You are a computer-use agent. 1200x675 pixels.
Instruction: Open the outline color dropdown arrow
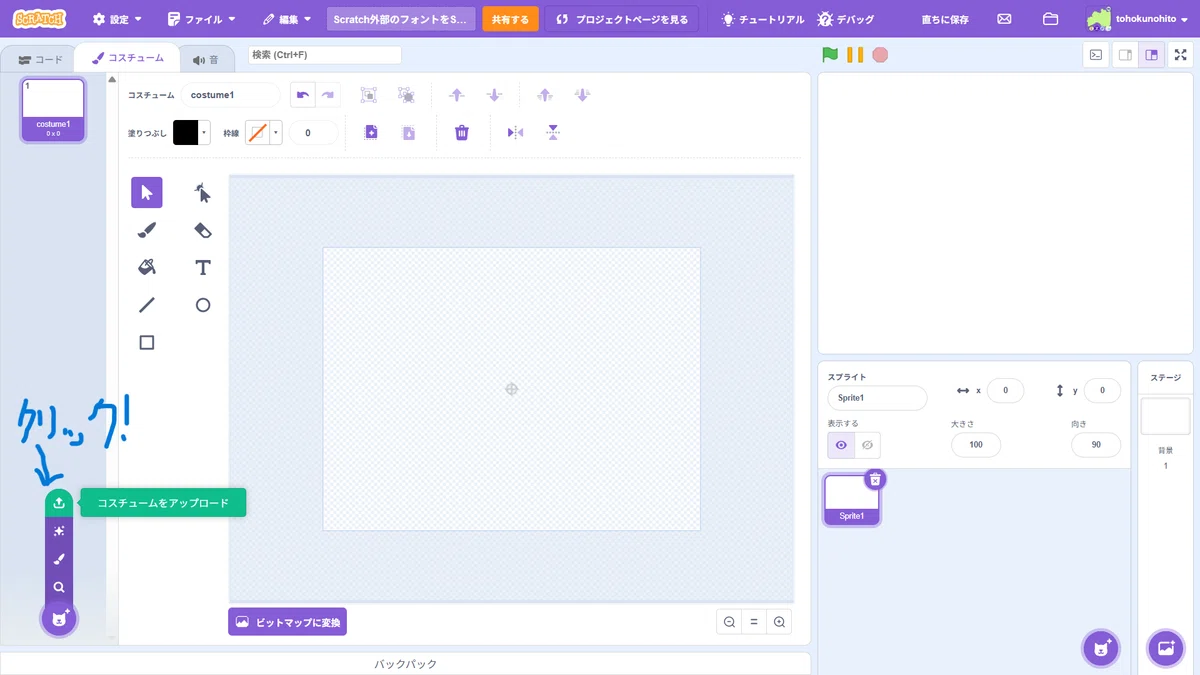[x=276, y=132]
